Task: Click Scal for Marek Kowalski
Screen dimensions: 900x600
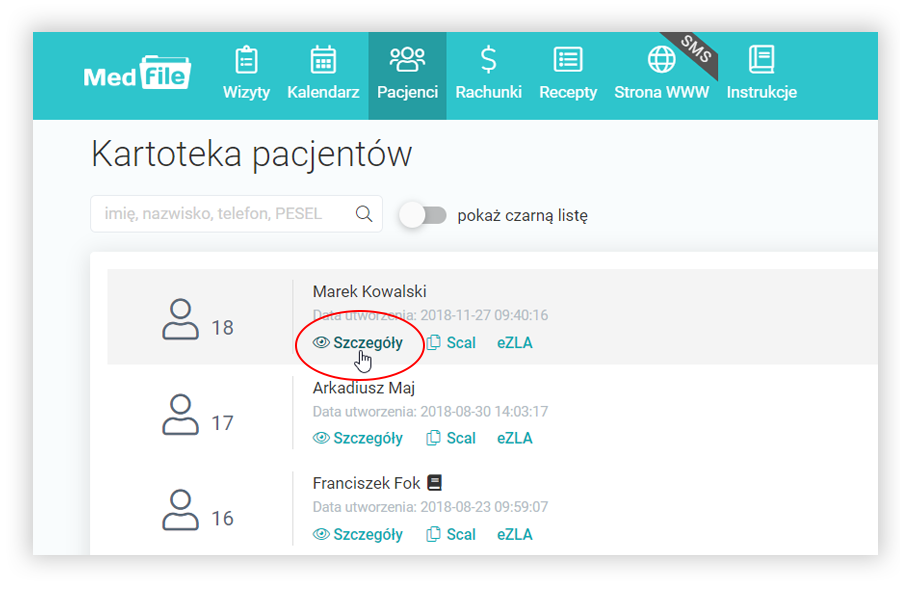Action: tap(451, 342)
